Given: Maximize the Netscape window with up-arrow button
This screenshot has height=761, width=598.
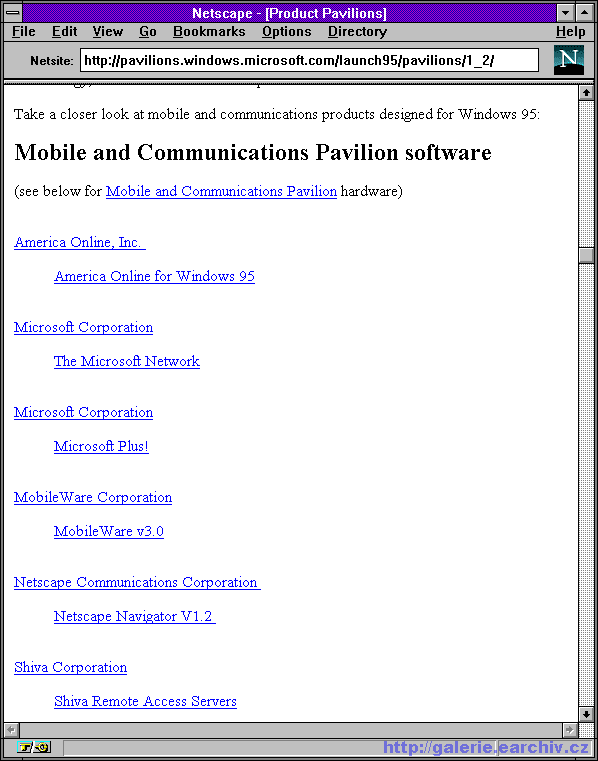Looking at the screenshot, I should [x=584, y=13].
